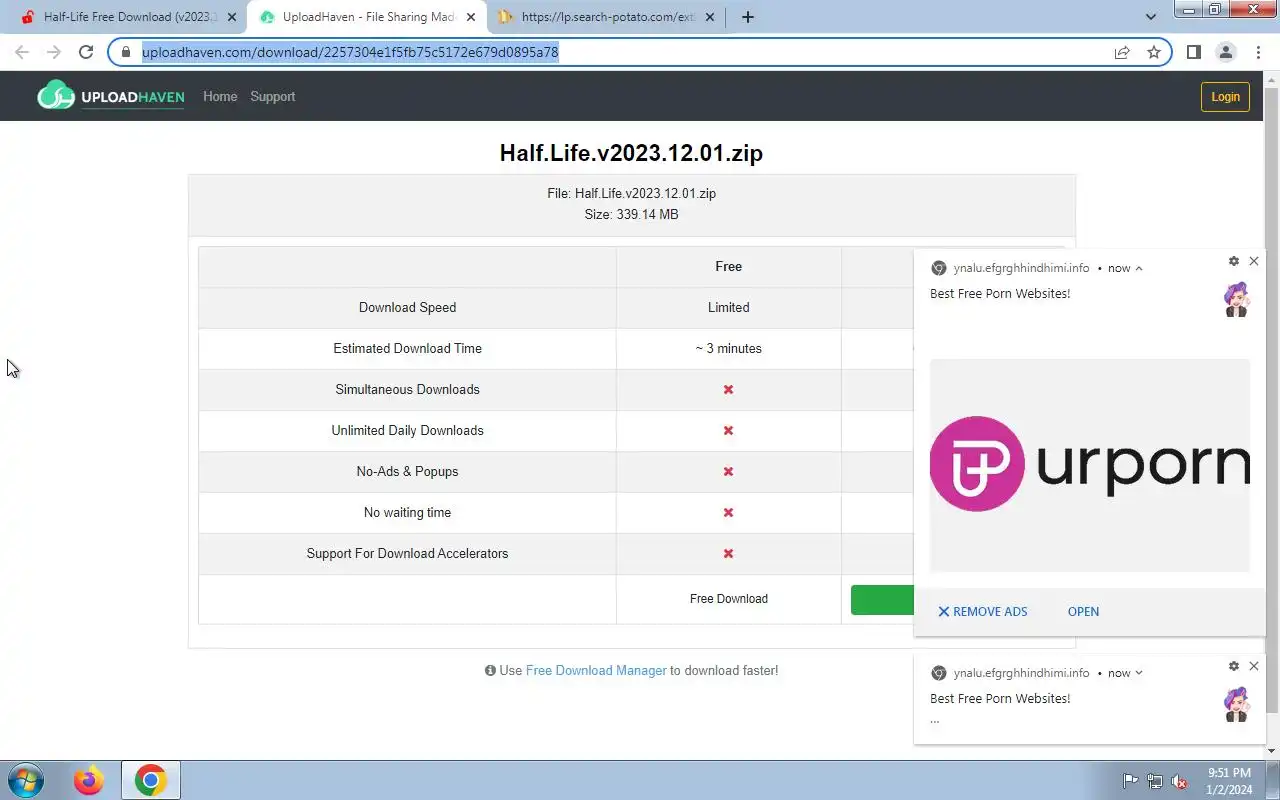
Task: Open Chrome profile avatar icon
Action: click(1225, 52)
